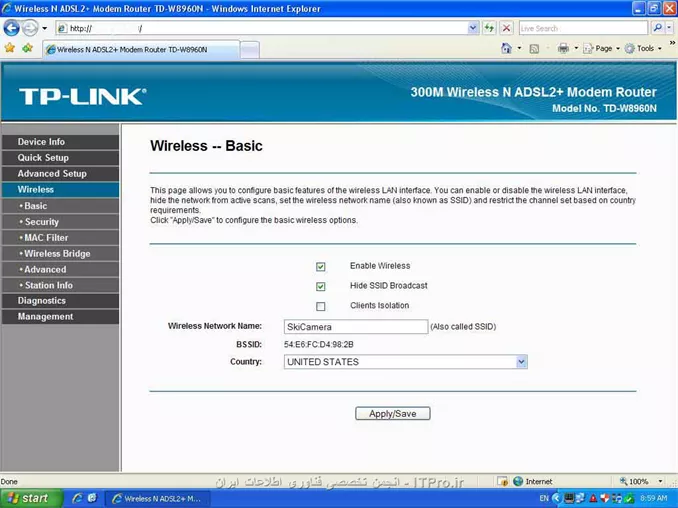Image resolution: width=678 pixels, height=508 pixels.
Task: Click the Home page icon
Action: click(x=506, y=48)
